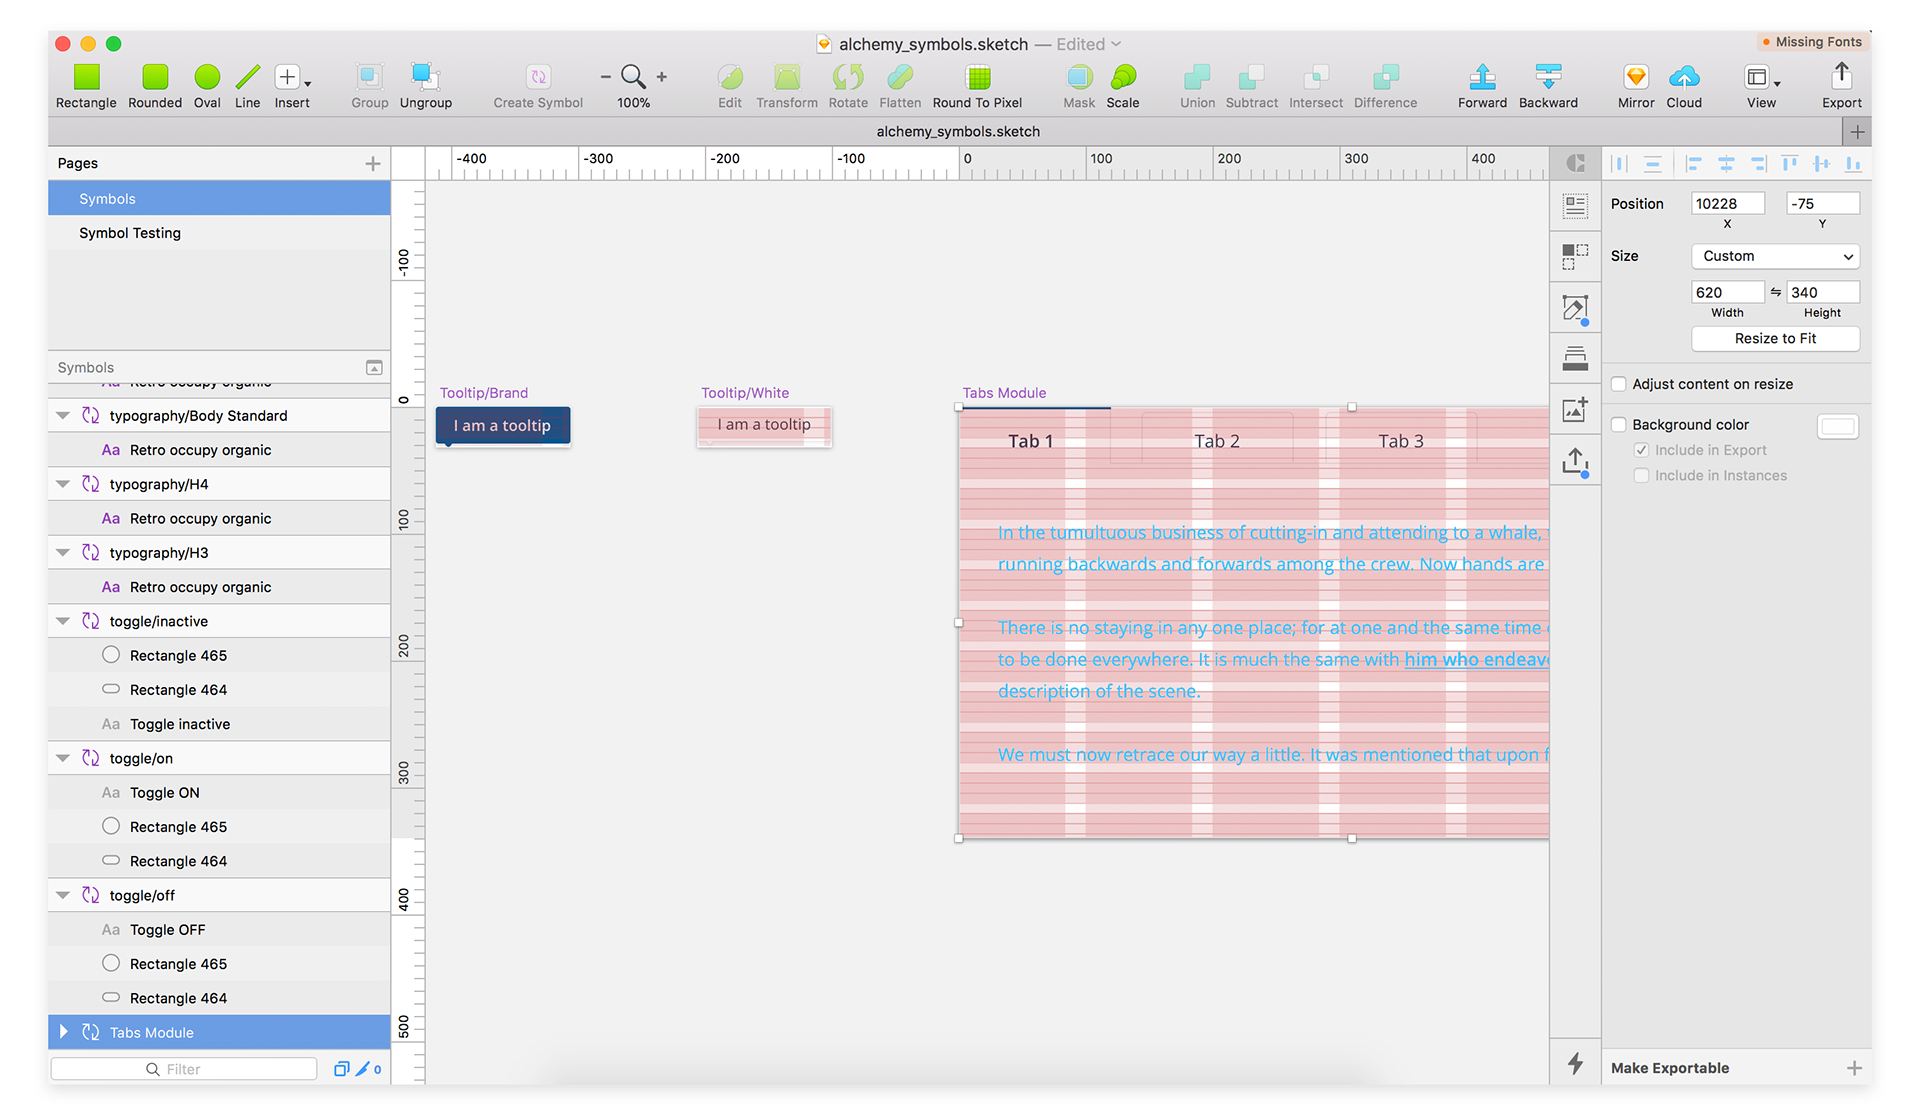Move layer Forward in toolbar
This screenshot has height=1115, width=1920.
[x=1482, y=77]
